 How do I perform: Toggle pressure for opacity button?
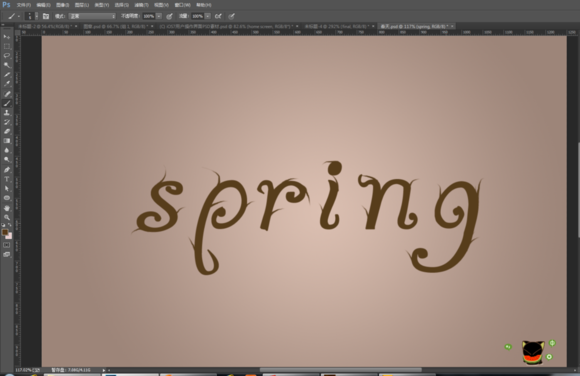tap(169, 16)
